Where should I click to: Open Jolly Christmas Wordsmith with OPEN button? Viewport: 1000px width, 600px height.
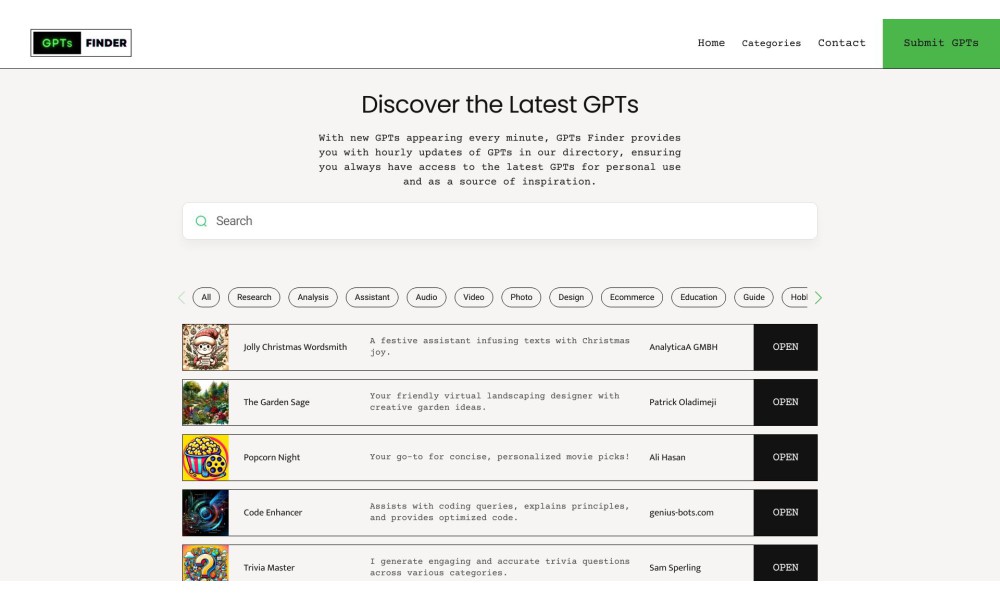(x=786, y=347)
